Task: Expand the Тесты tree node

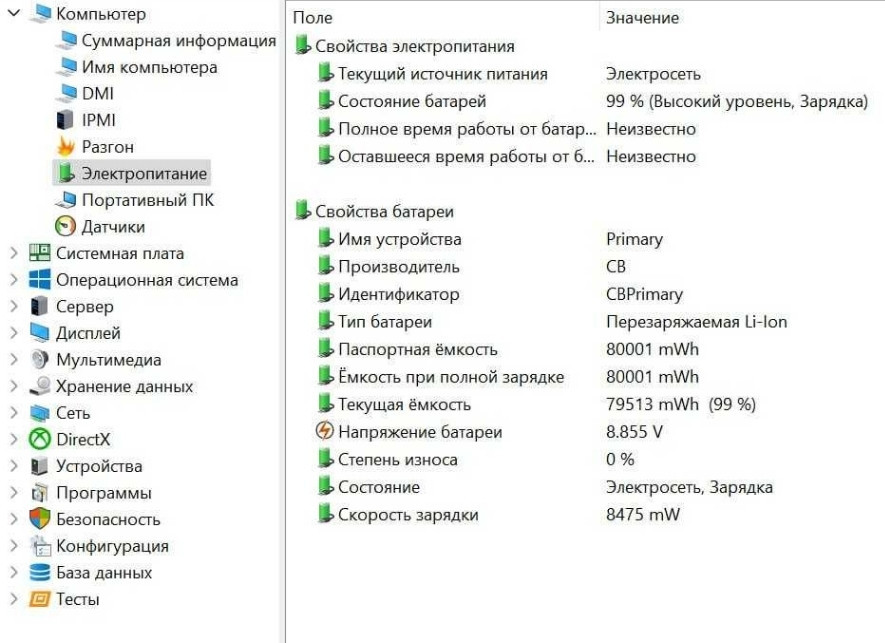Action: point(13,599)
